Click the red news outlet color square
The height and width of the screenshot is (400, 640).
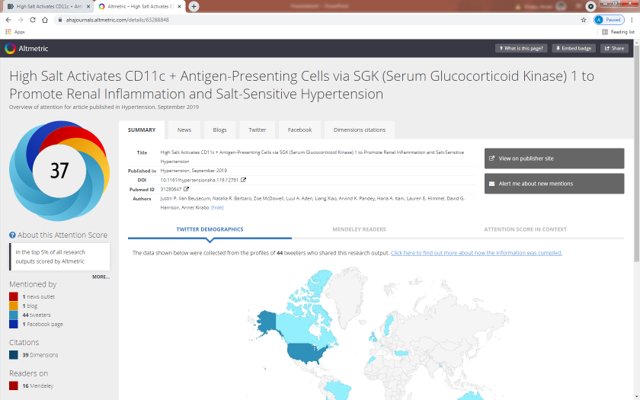[x=13, y=297]
